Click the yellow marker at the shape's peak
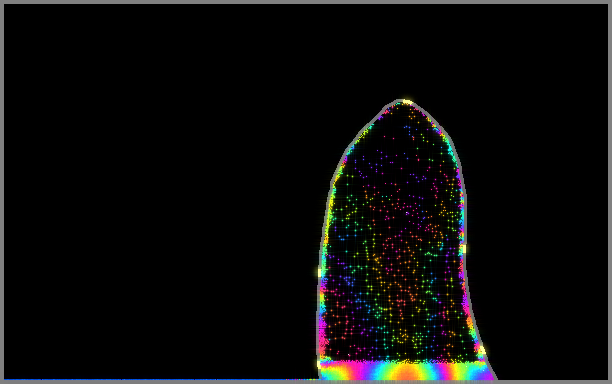The image size is (612, 384). 407,102
